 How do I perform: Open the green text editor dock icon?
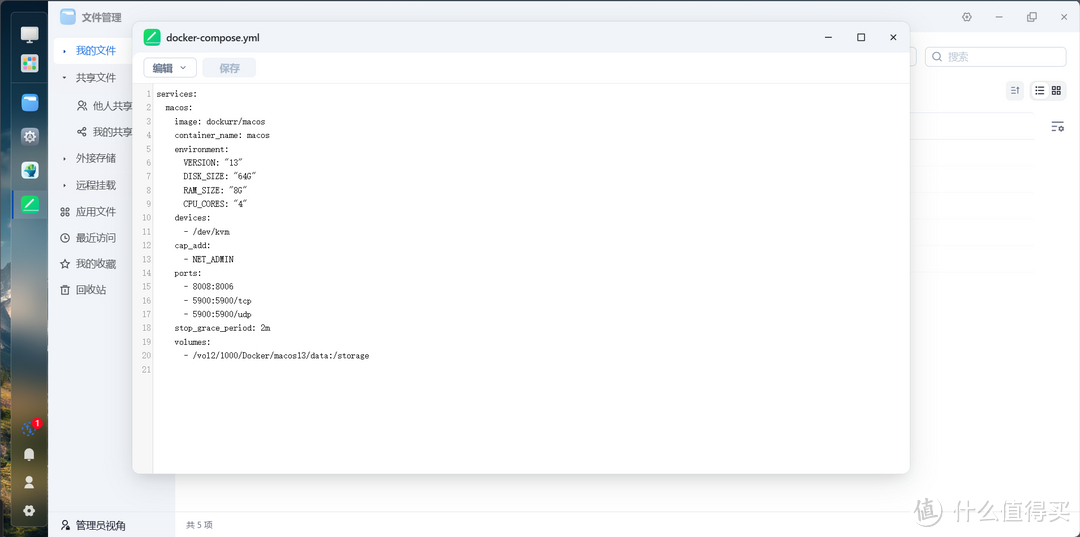pos(30,204)
